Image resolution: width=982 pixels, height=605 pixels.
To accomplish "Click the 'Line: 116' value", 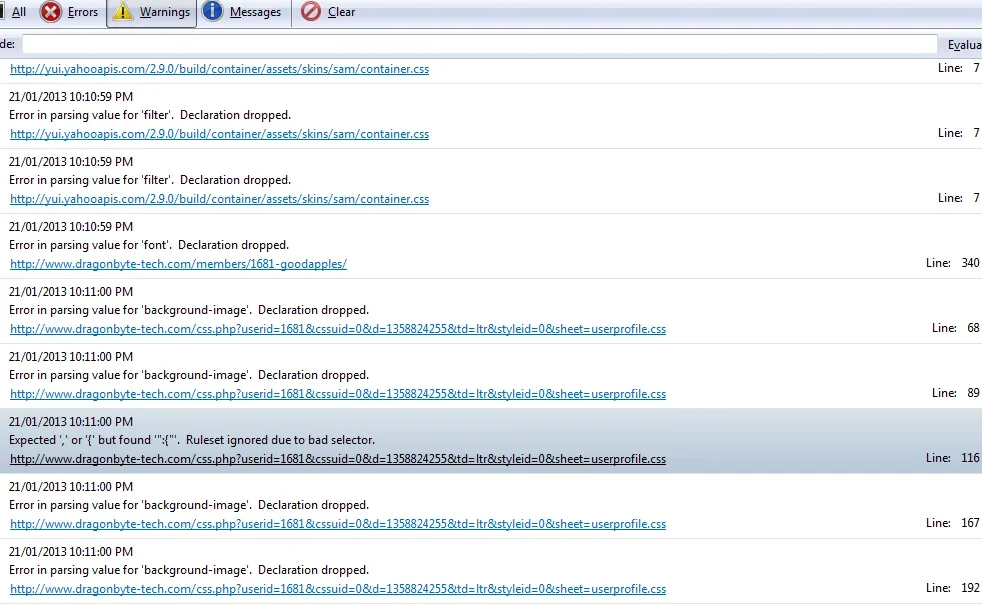I will tap(953, 458).
